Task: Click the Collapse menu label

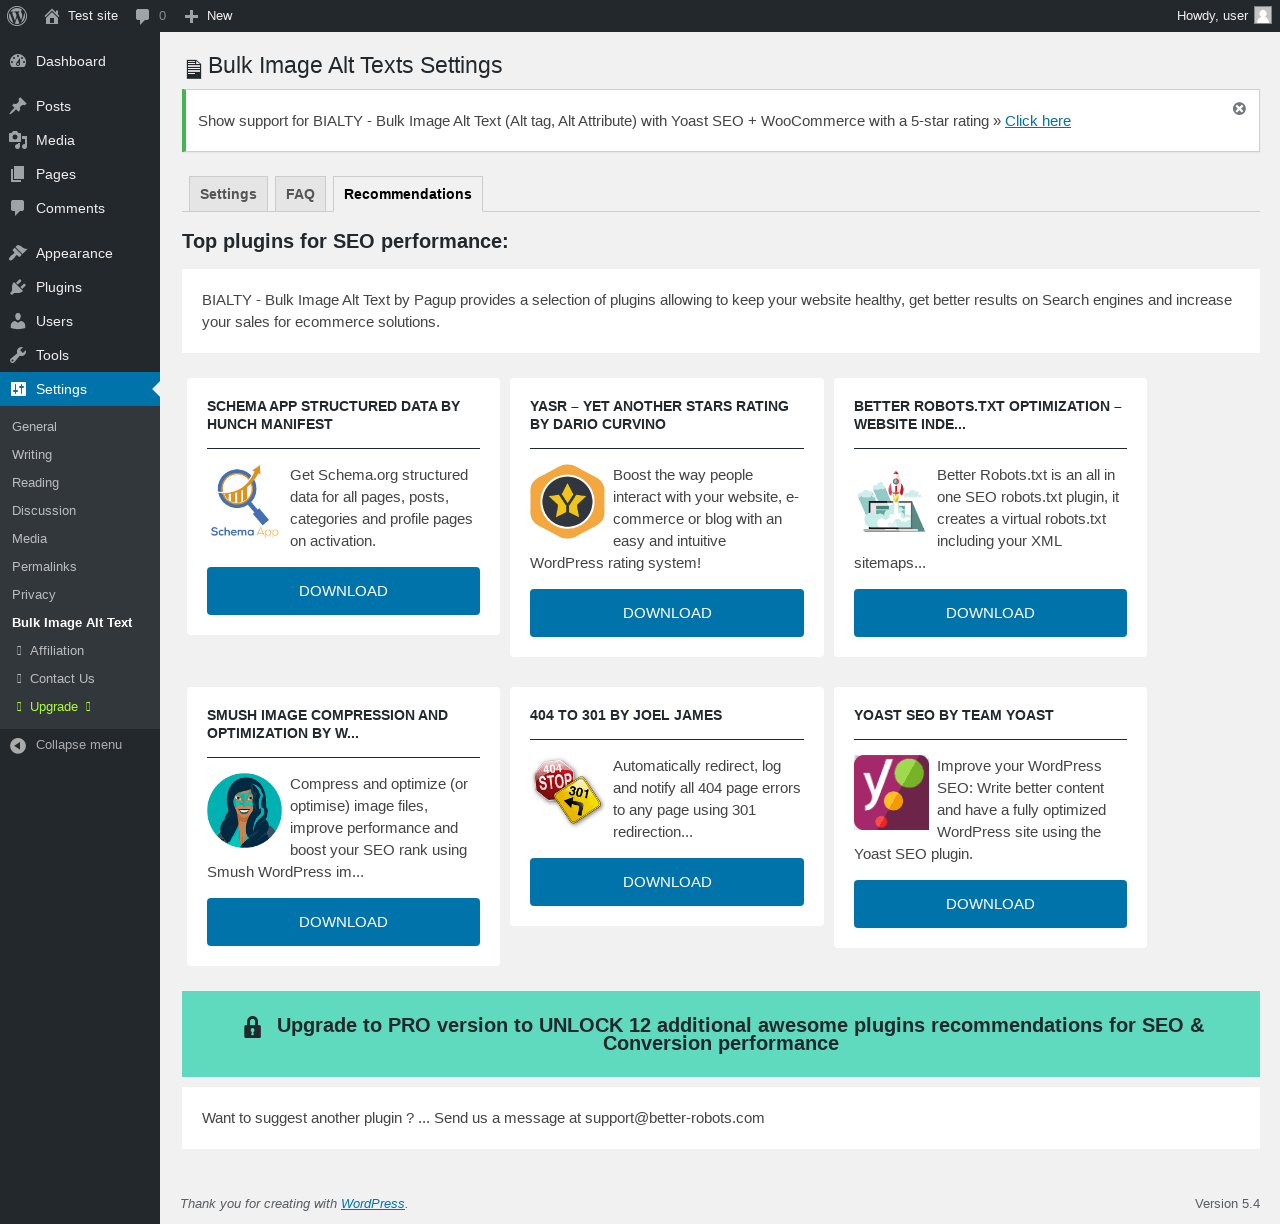Action: click(x=79, y=745)
